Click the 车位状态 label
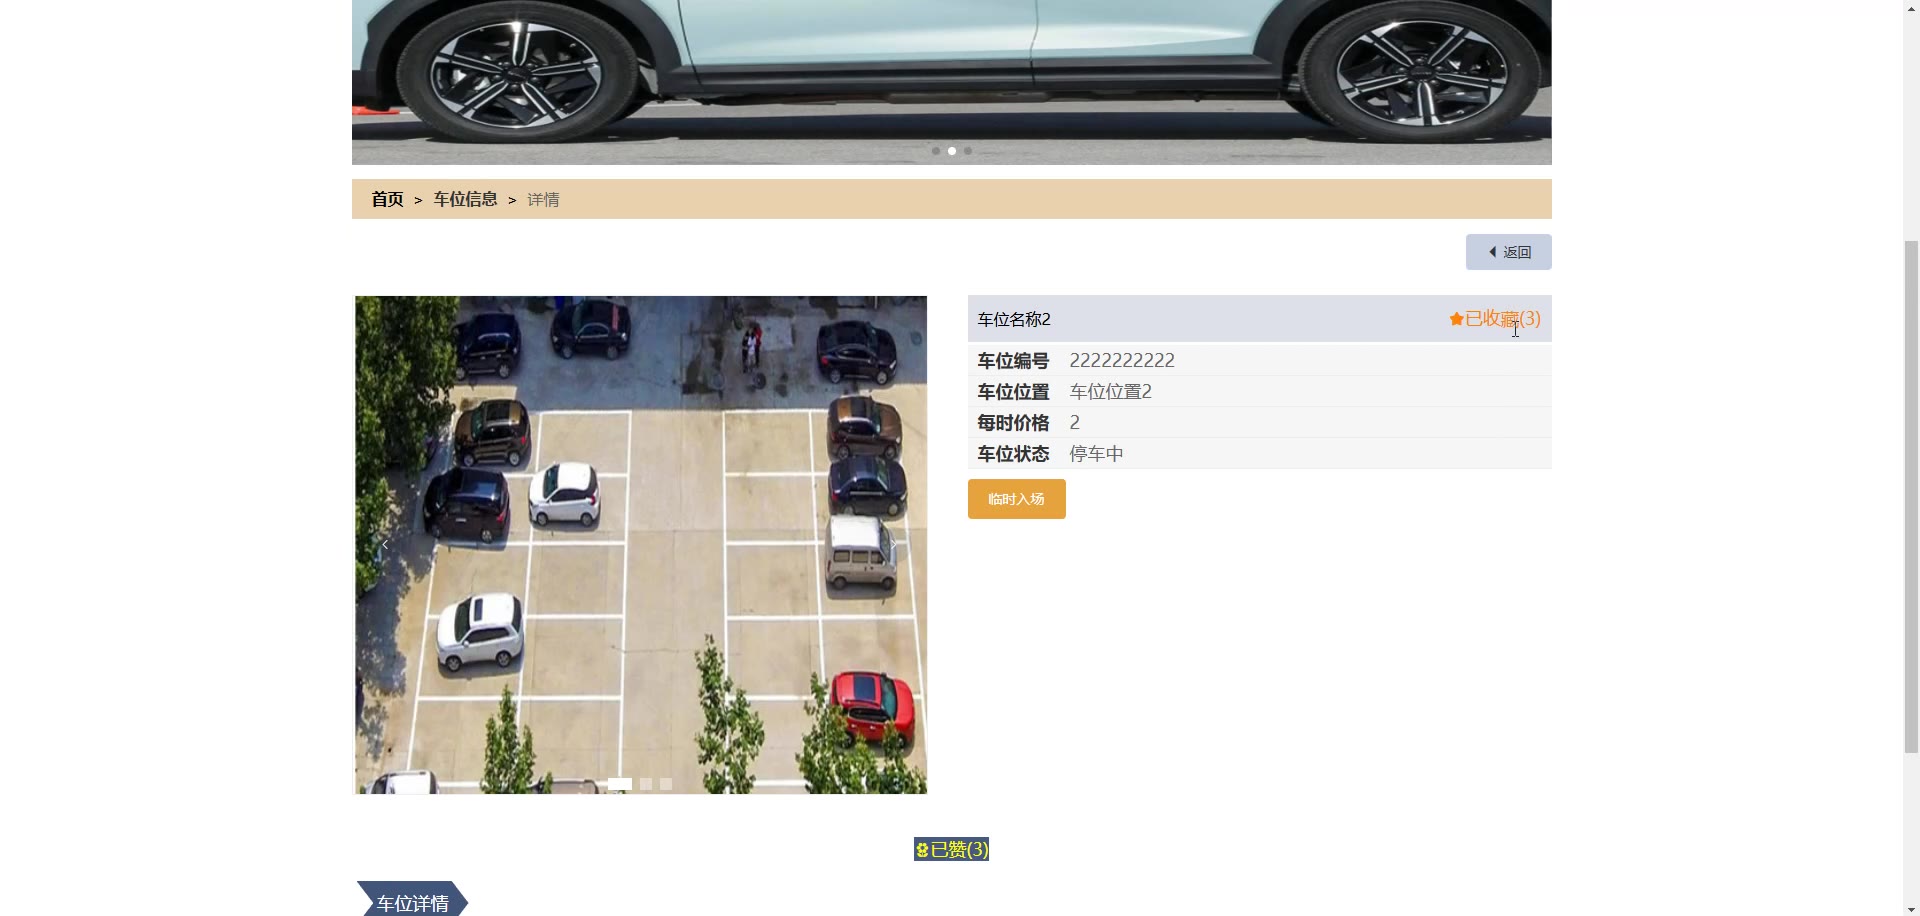This screenshot has height=916, width=1920. tap(1013, 453)
